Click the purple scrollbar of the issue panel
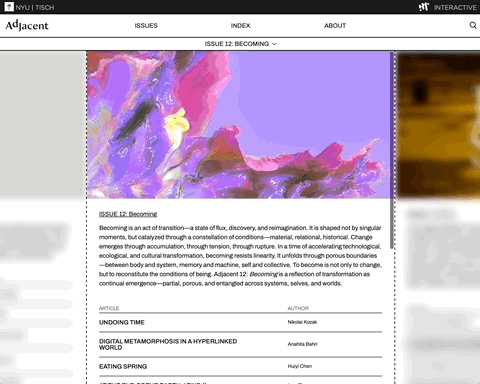 pos(392,150)
